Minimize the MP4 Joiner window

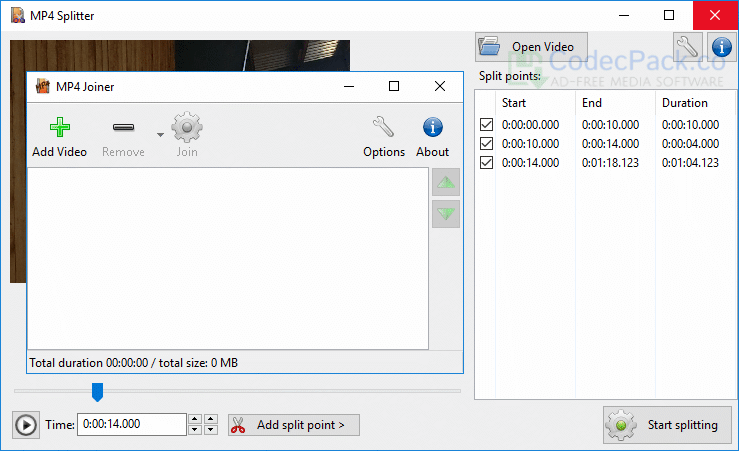(x=349, y=86)
